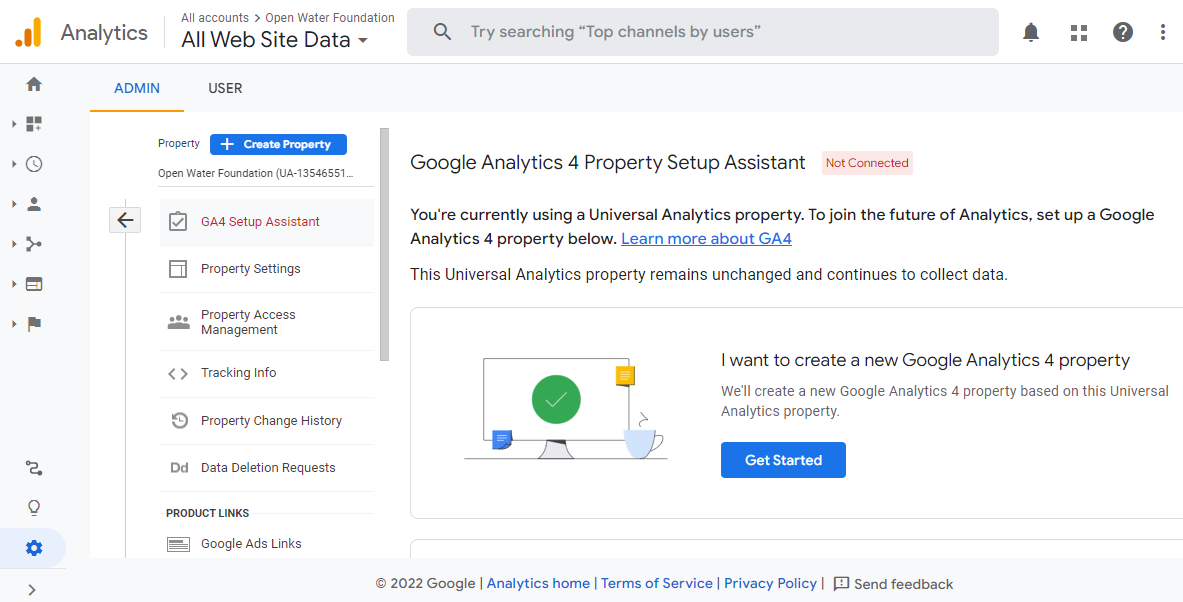This screenshot has width=1183, height=602.
Task: Open Discover via the lightbulb icon
Action: (33, 508)
